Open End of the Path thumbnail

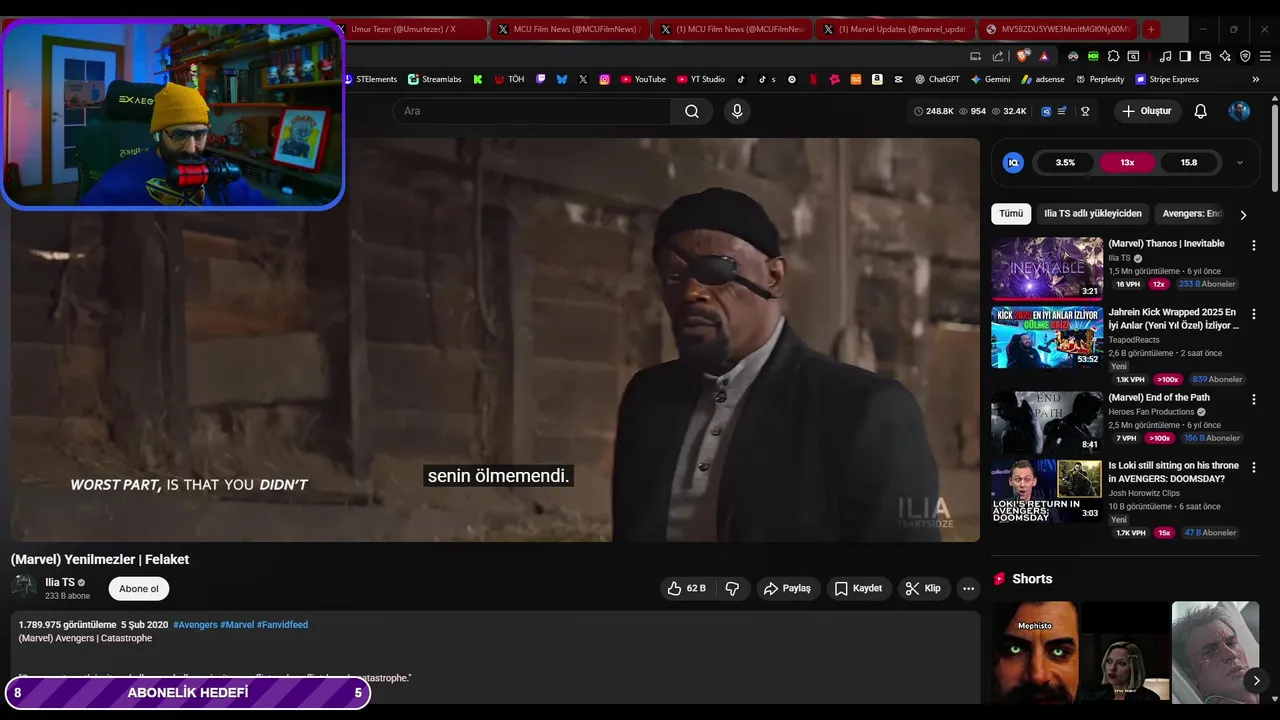[1047, 422]
